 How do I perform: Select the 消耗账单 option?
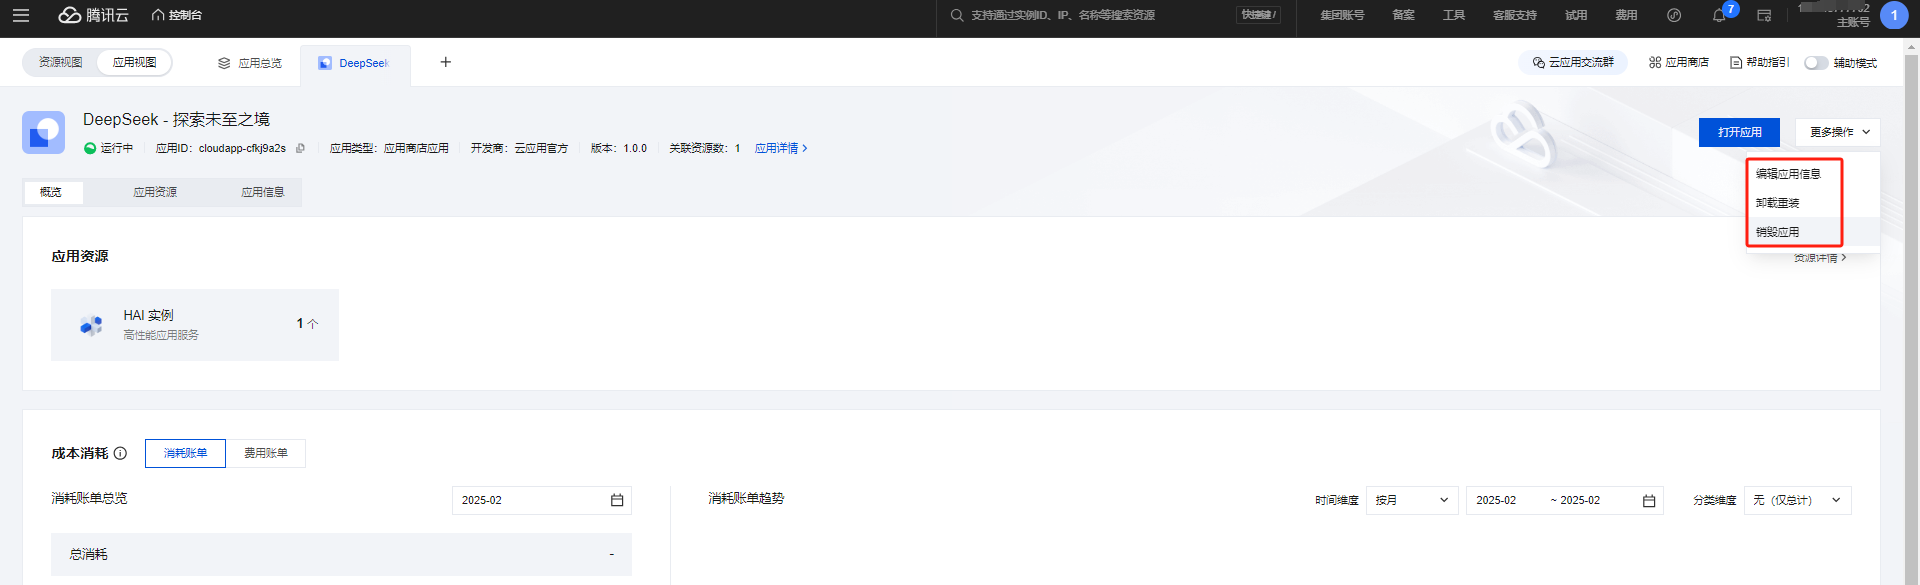tap(185, 453)
